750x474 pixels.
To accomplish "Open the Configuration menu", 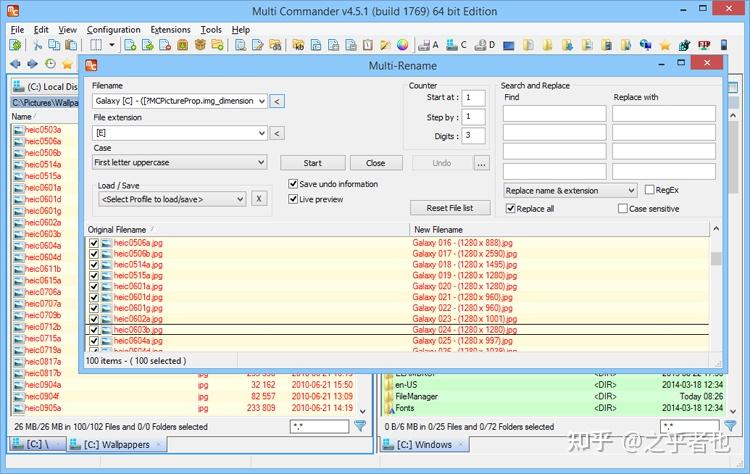I will click(x=113, y=30).
